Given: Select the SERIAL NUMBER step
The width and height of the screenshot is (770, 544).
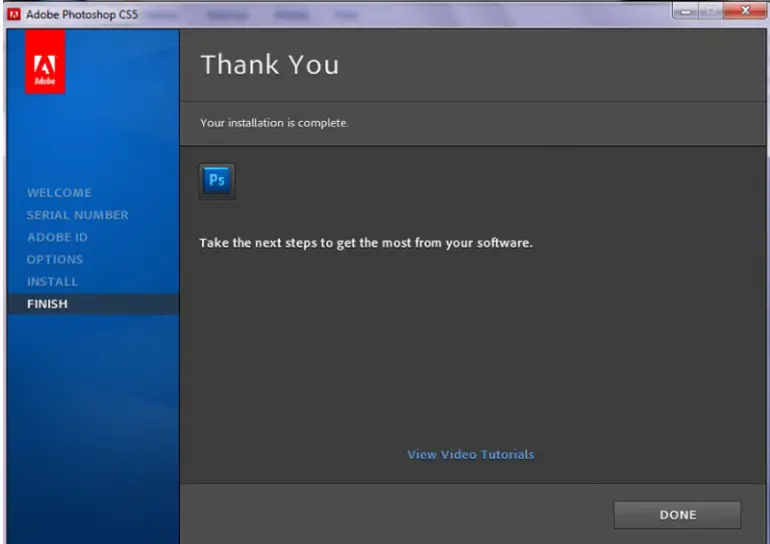Looking at the screenshot, I should click(77, 215).
